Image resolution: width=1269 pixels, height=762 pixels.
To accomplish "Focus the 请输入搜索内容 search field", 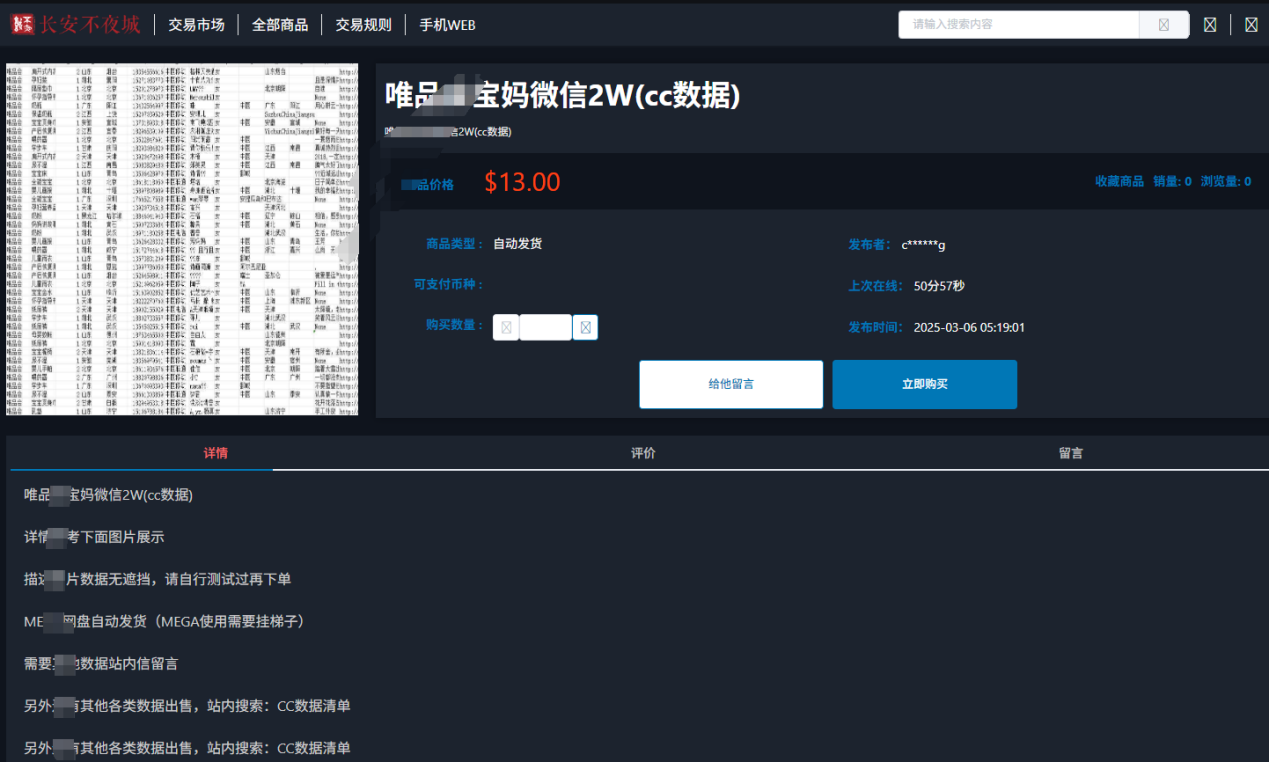I will click(x=1019, y=25).
